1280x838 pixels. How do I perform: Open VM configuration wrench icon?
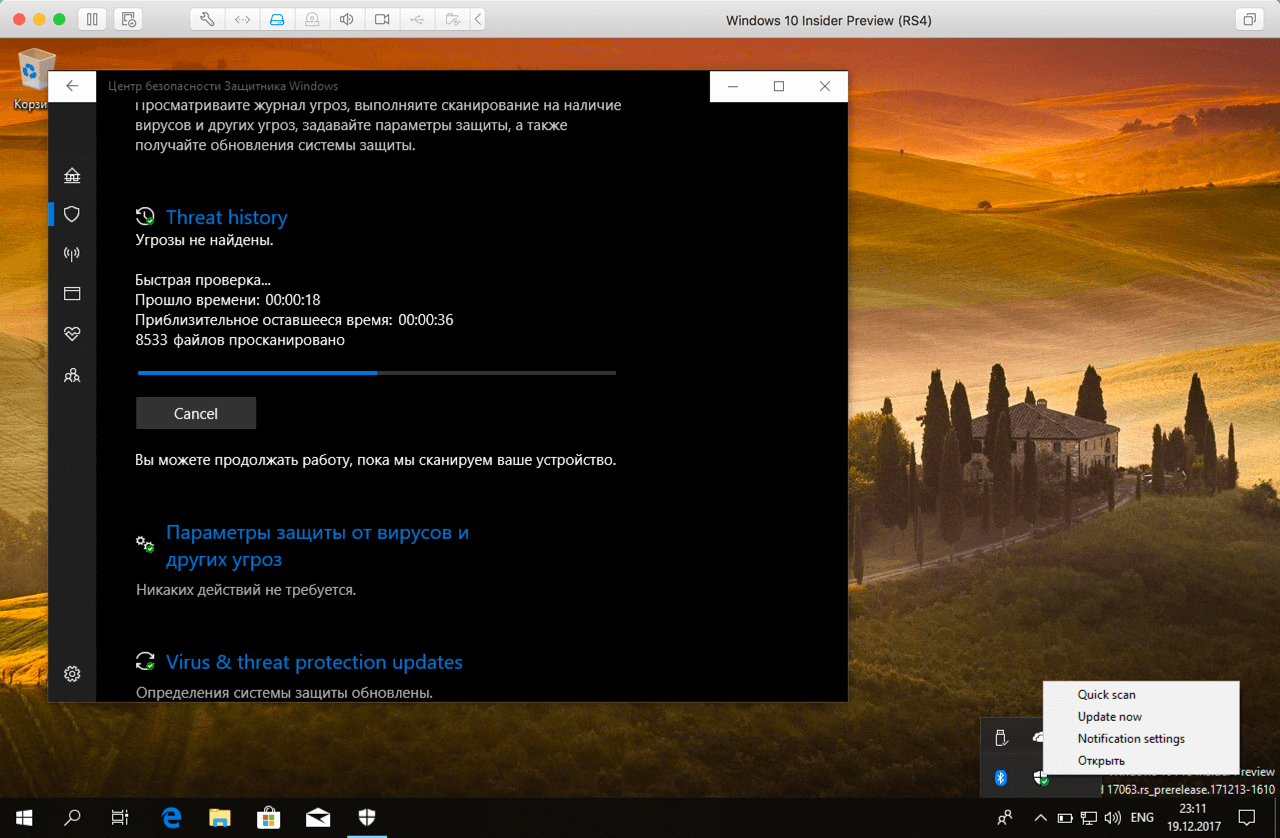[x=208, y=19]
